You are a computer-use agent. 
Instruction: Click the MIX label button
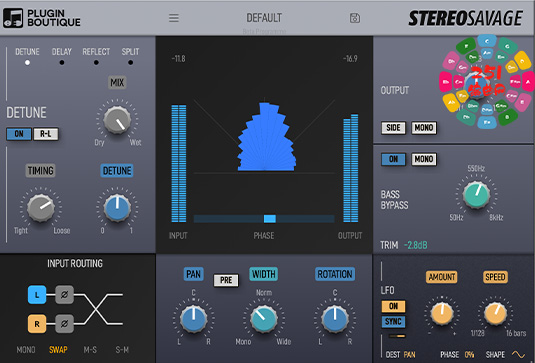pos(117,83)
